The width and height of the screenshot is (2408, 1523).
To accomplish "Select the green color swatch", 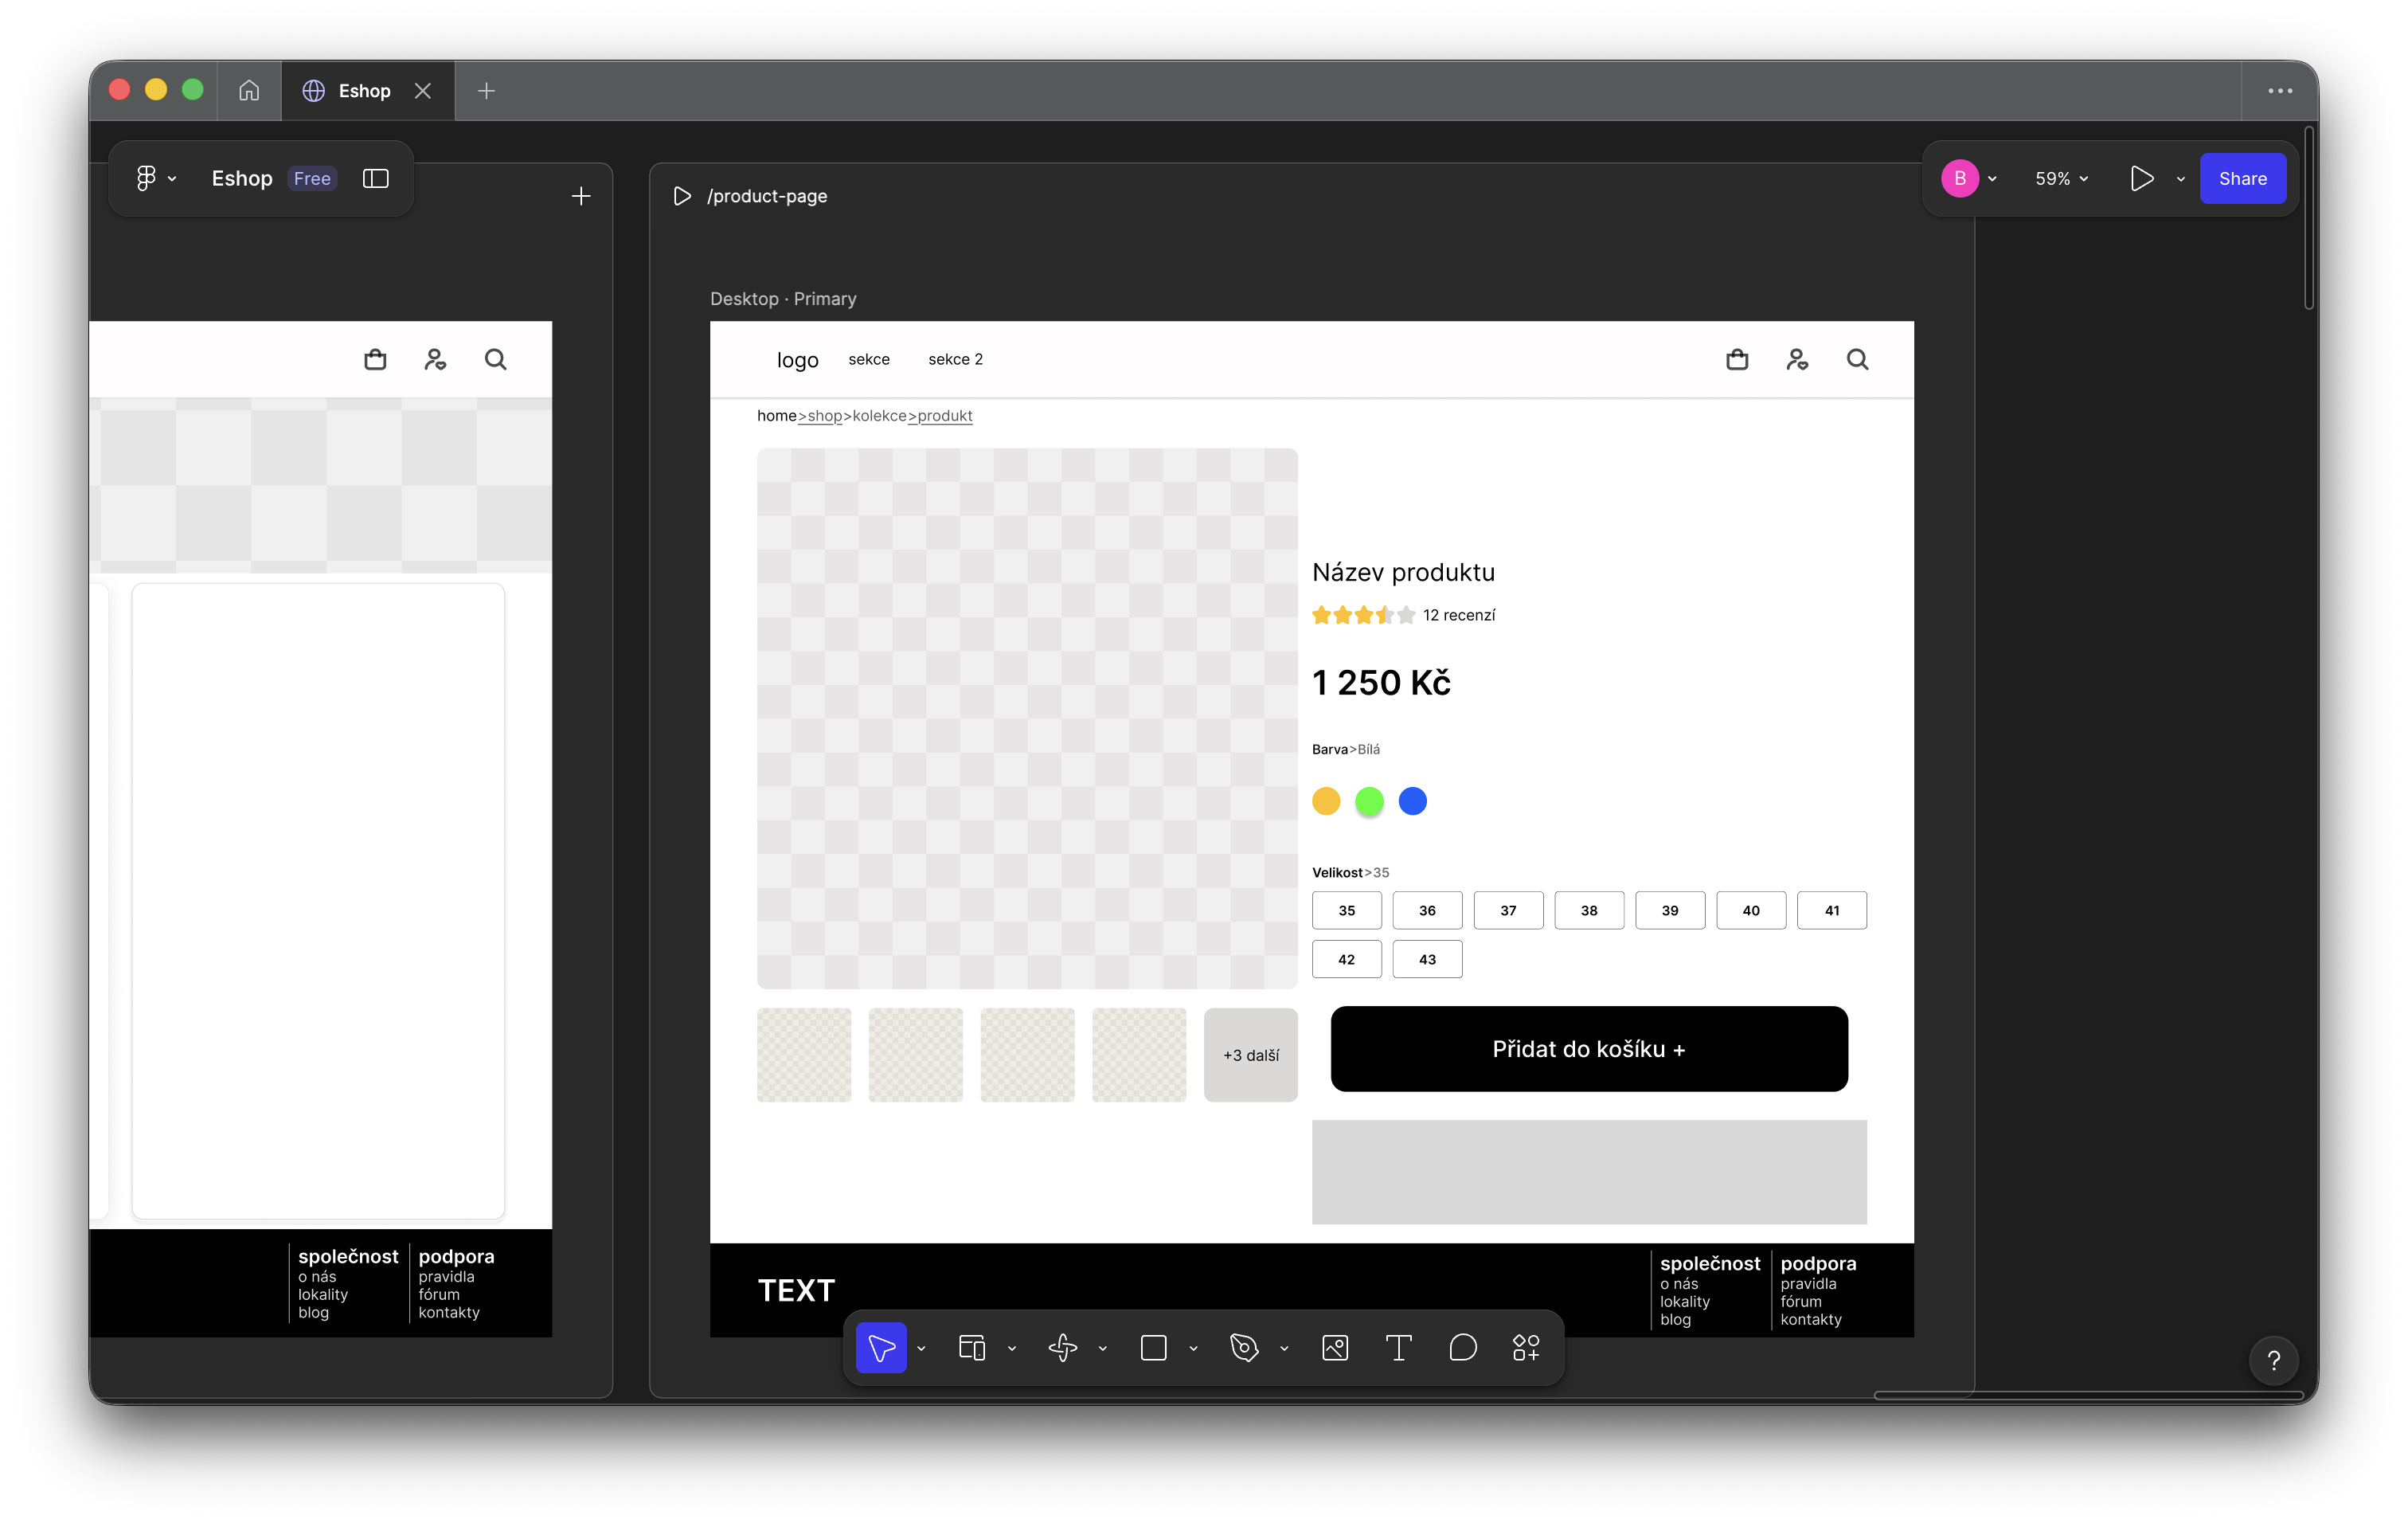I will point(1369,801).
